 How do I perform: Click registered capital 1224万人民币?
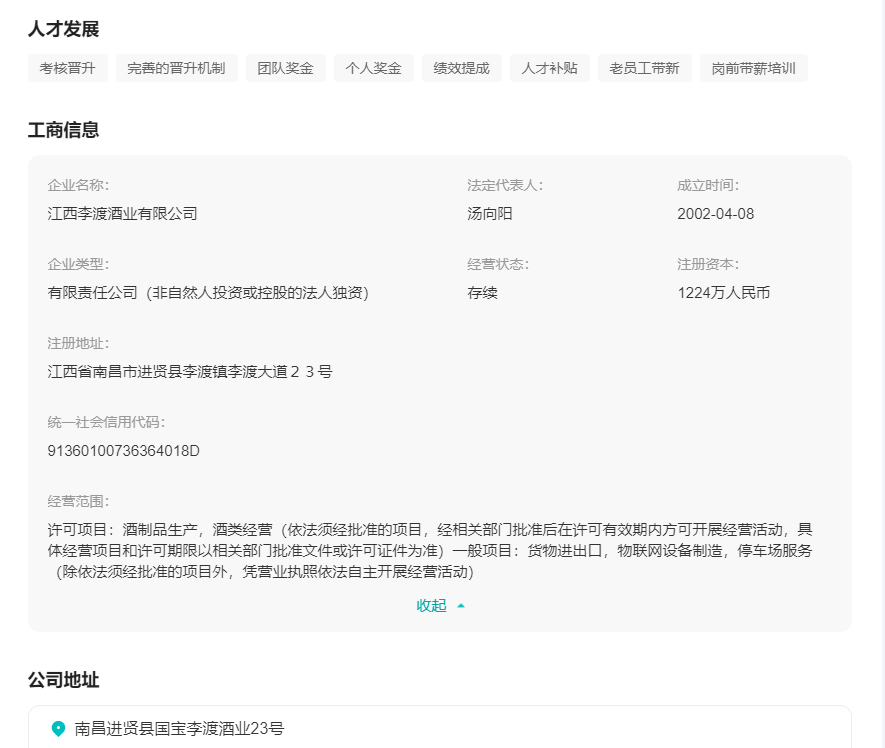tap(724, 293)
